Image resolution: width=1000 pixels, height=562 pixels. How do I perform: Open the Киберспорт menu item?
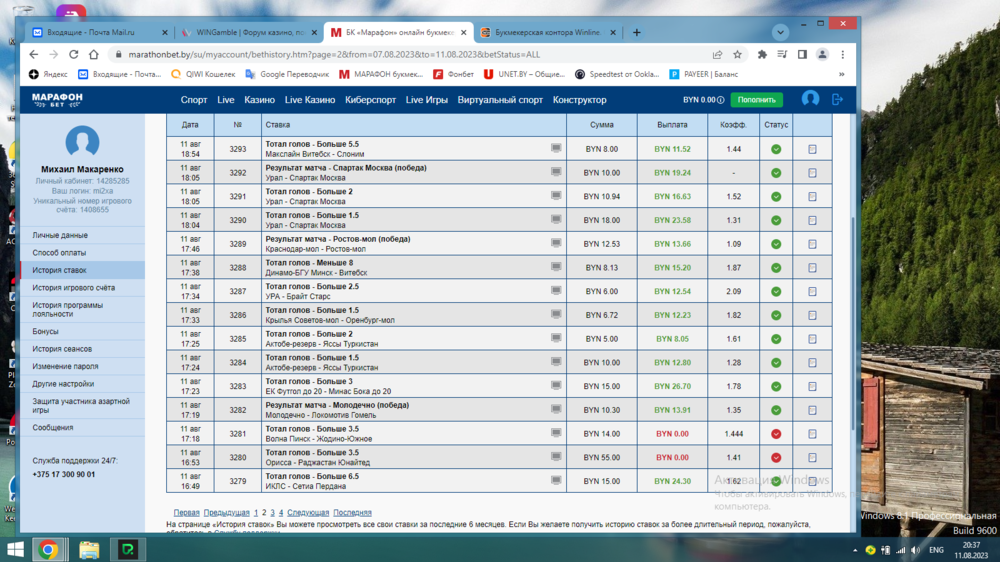(x=370, y=100)
